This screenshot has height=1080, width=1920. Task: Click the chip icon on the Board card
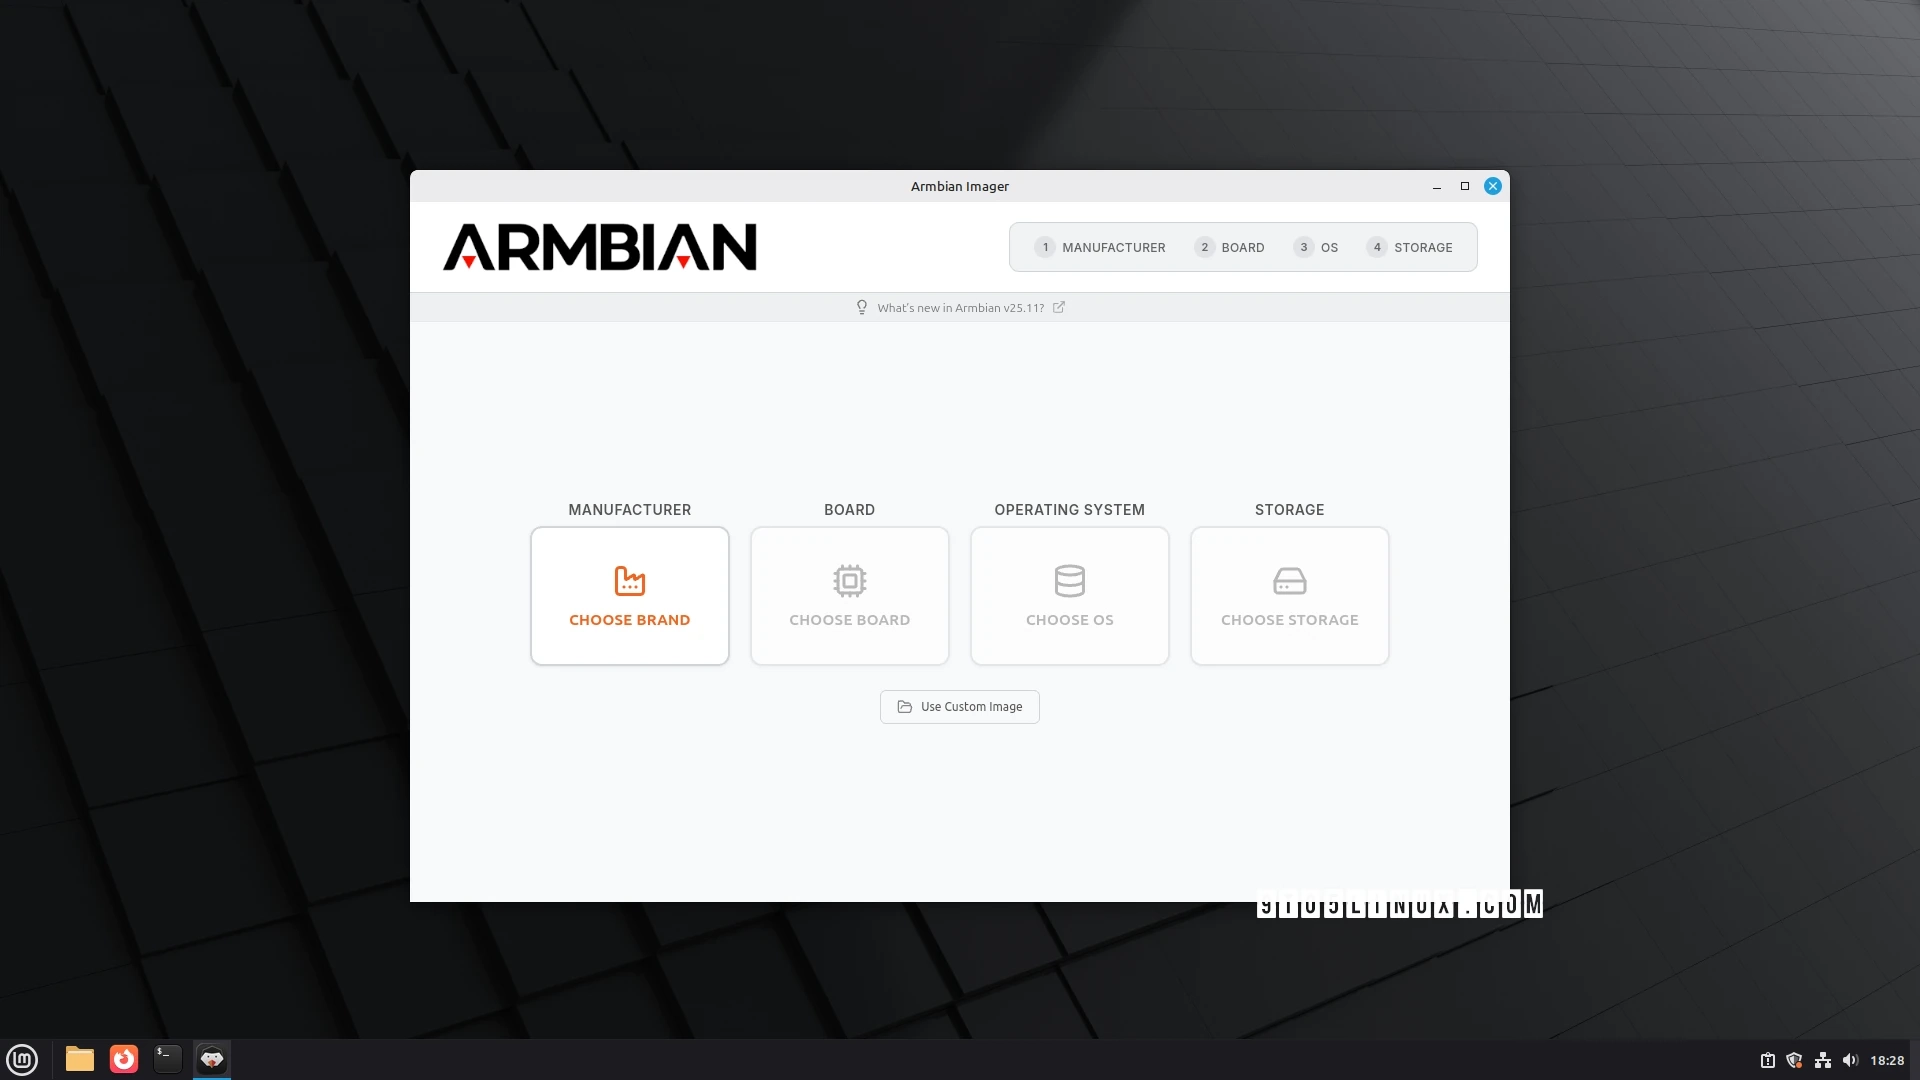pyautogui.click(x=849, y=580)
